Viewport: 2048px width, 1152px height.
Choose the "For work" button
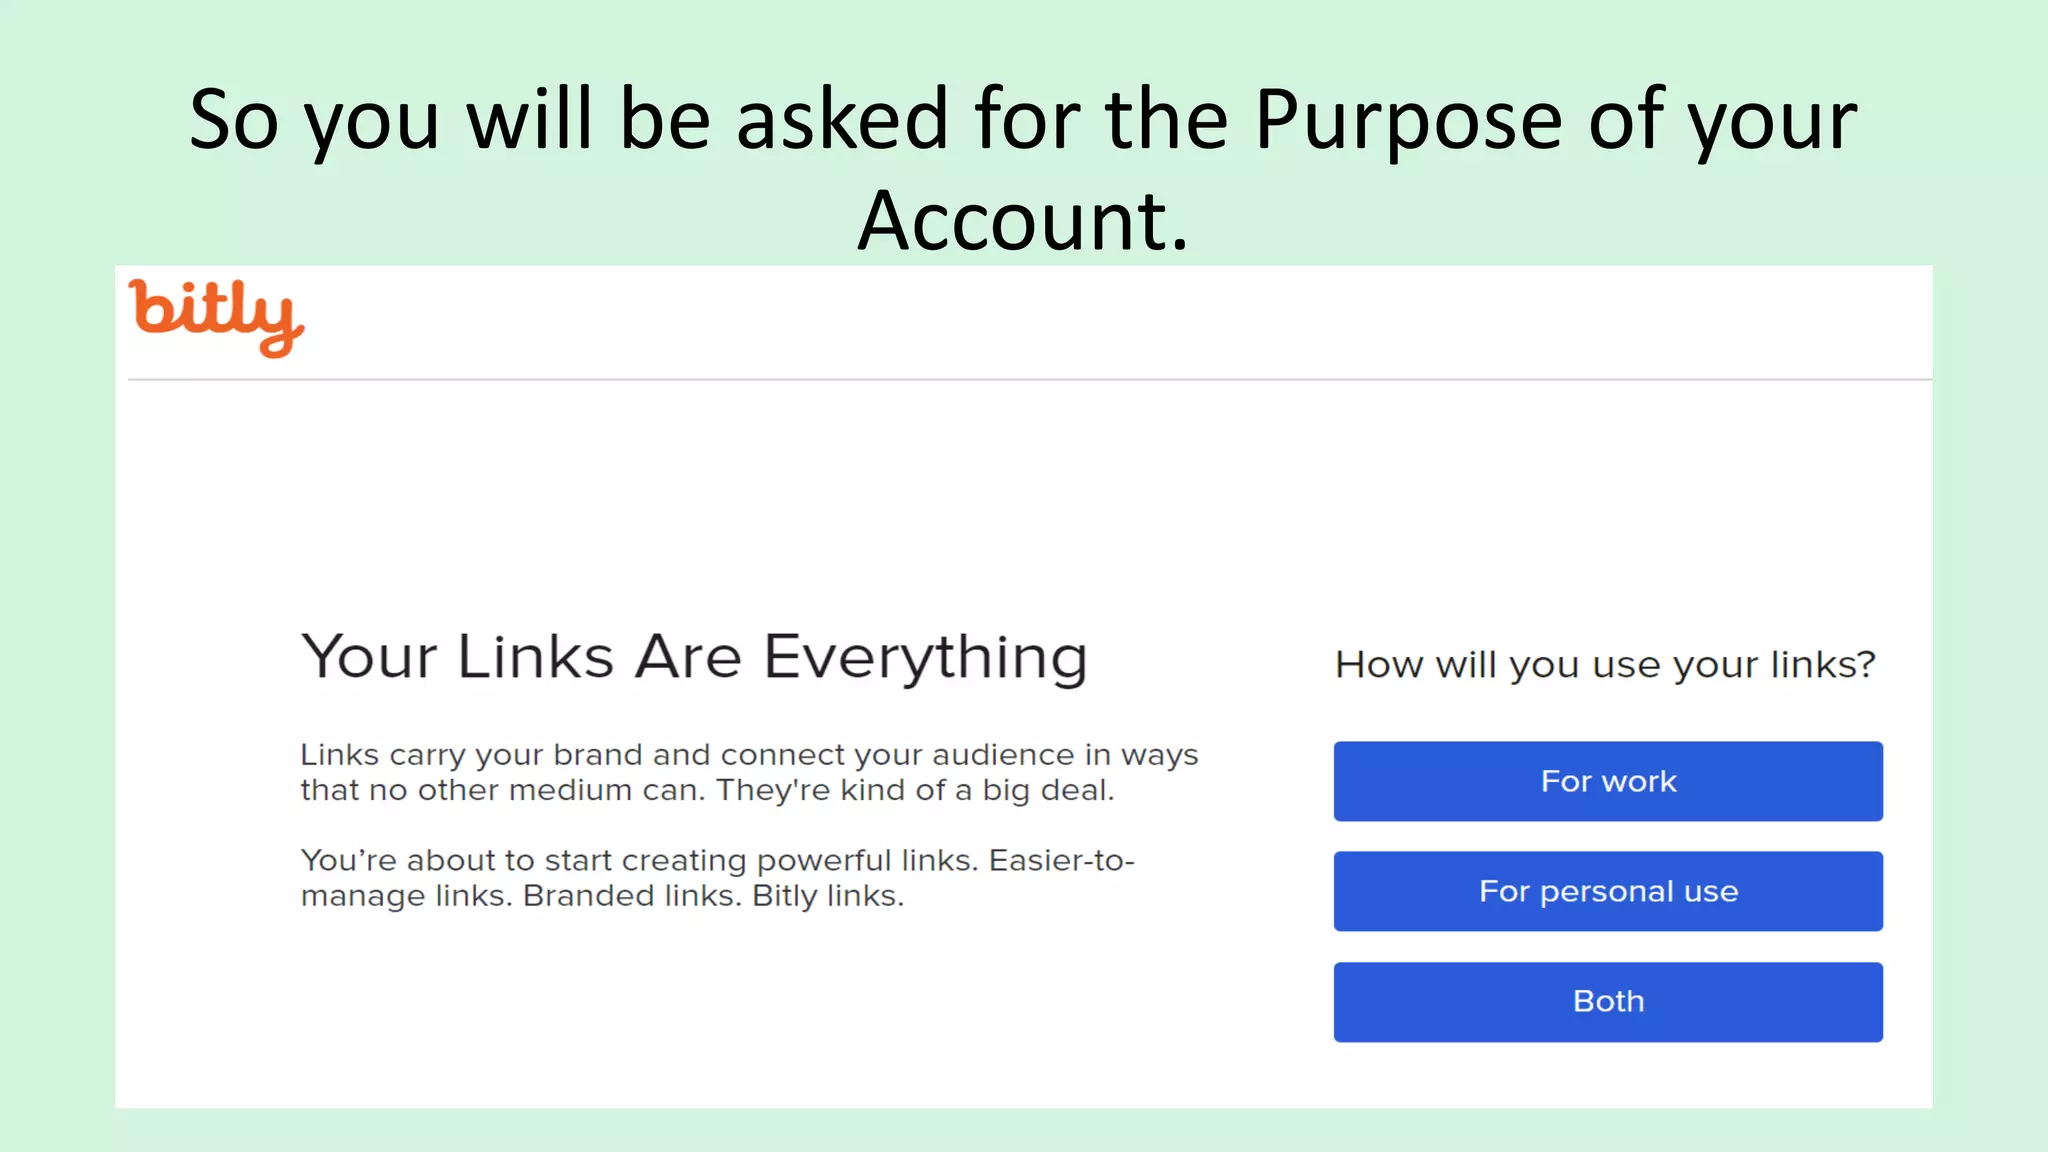(1607, 781)
